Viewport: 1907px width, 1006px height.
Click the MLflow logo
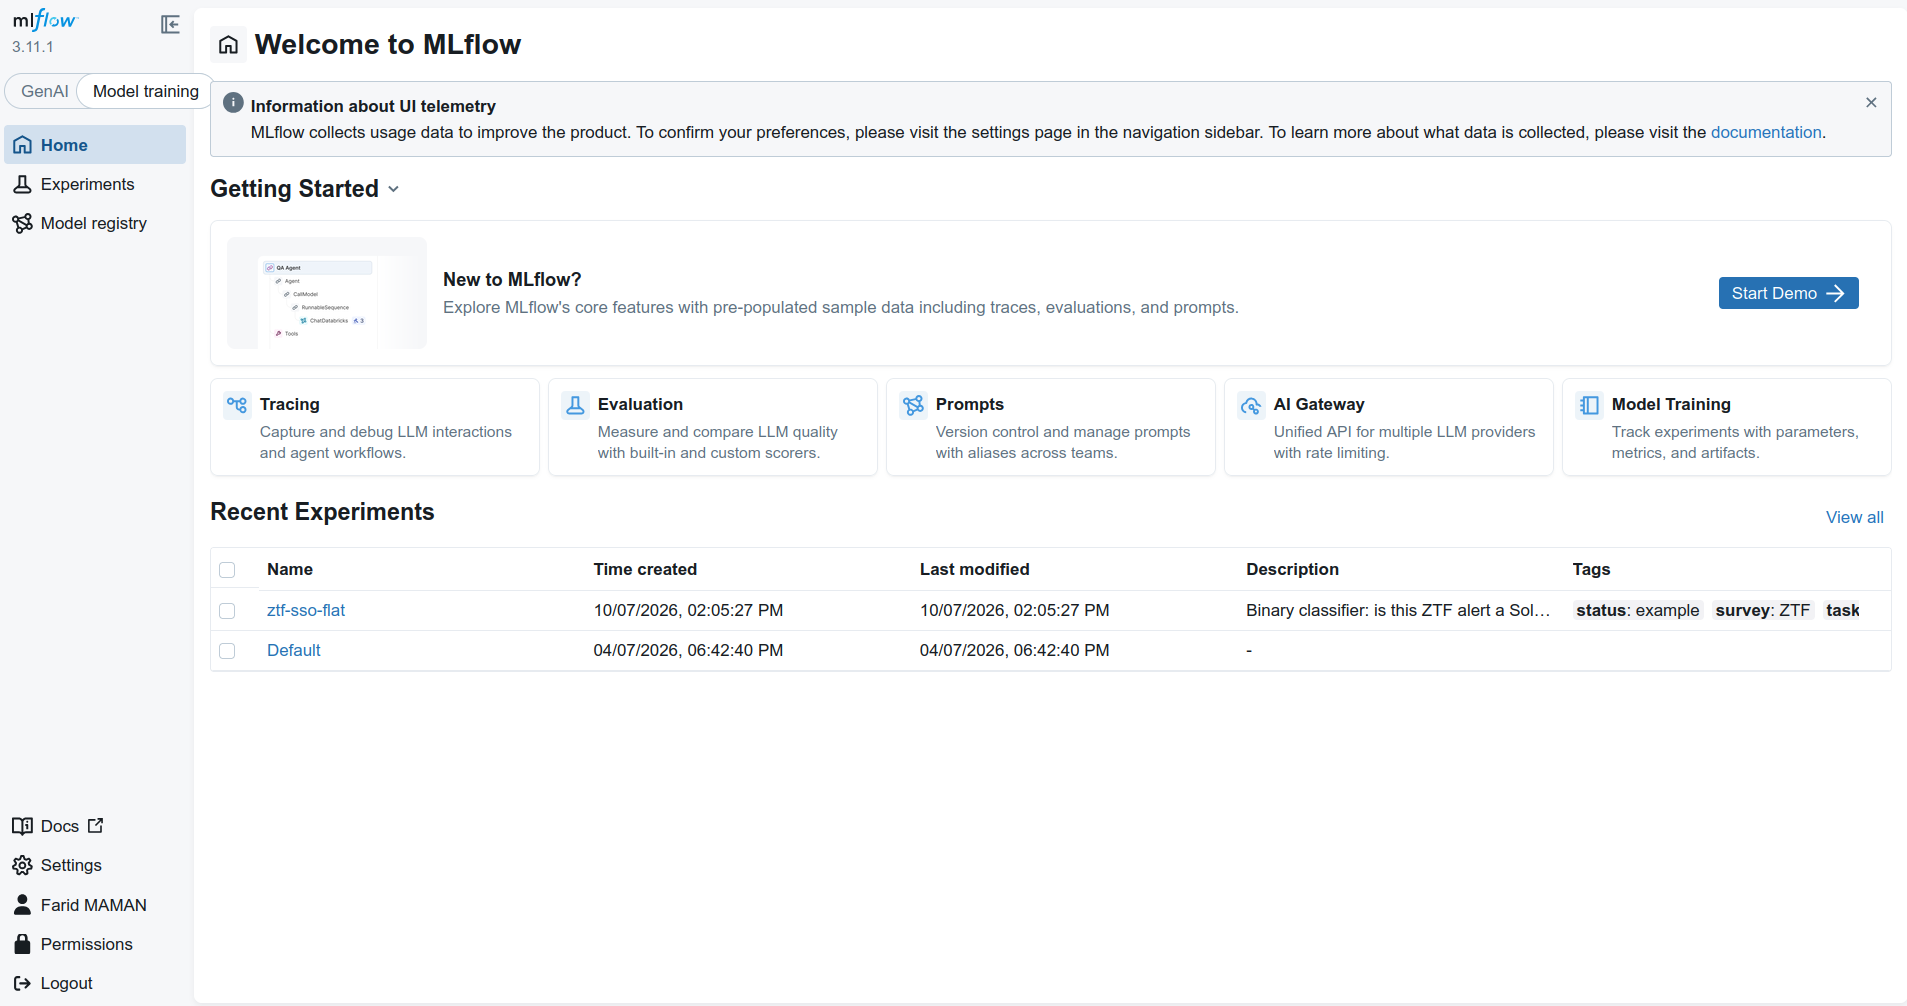44,20
